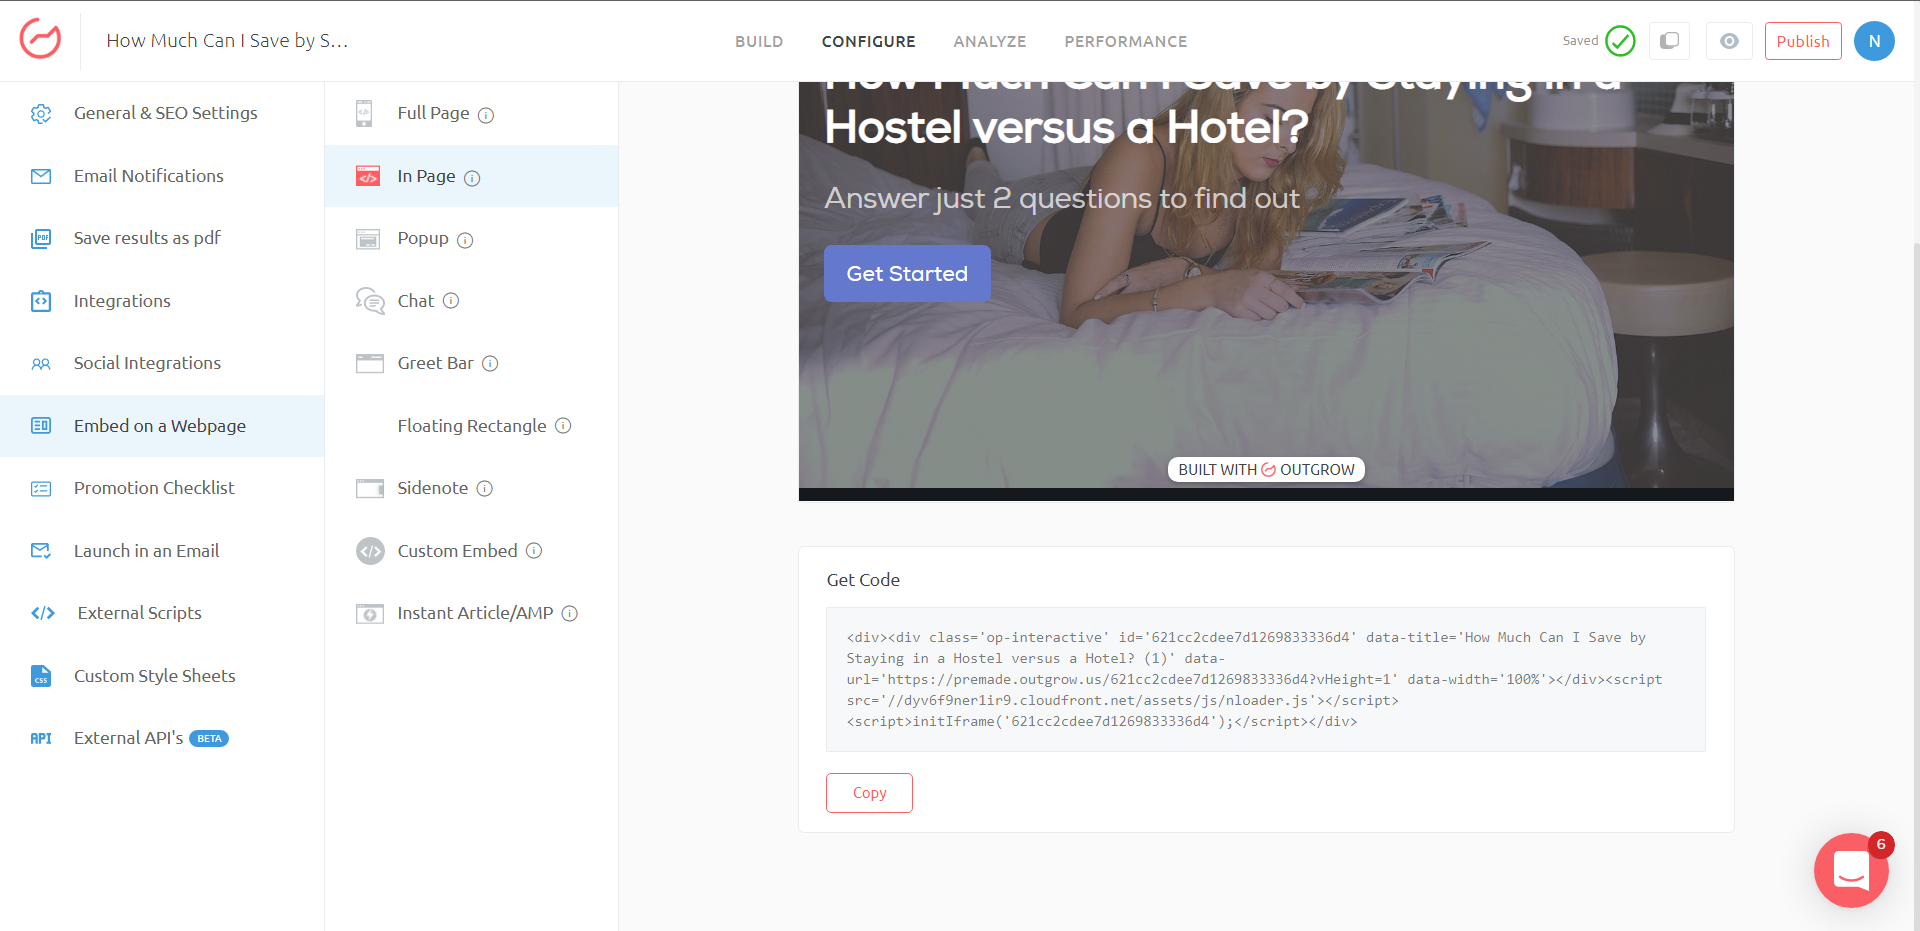Click the info icon next to Floating Rectangle
Image resolution: width=1920 pixels, height=931 pixels.
(563, 426)
